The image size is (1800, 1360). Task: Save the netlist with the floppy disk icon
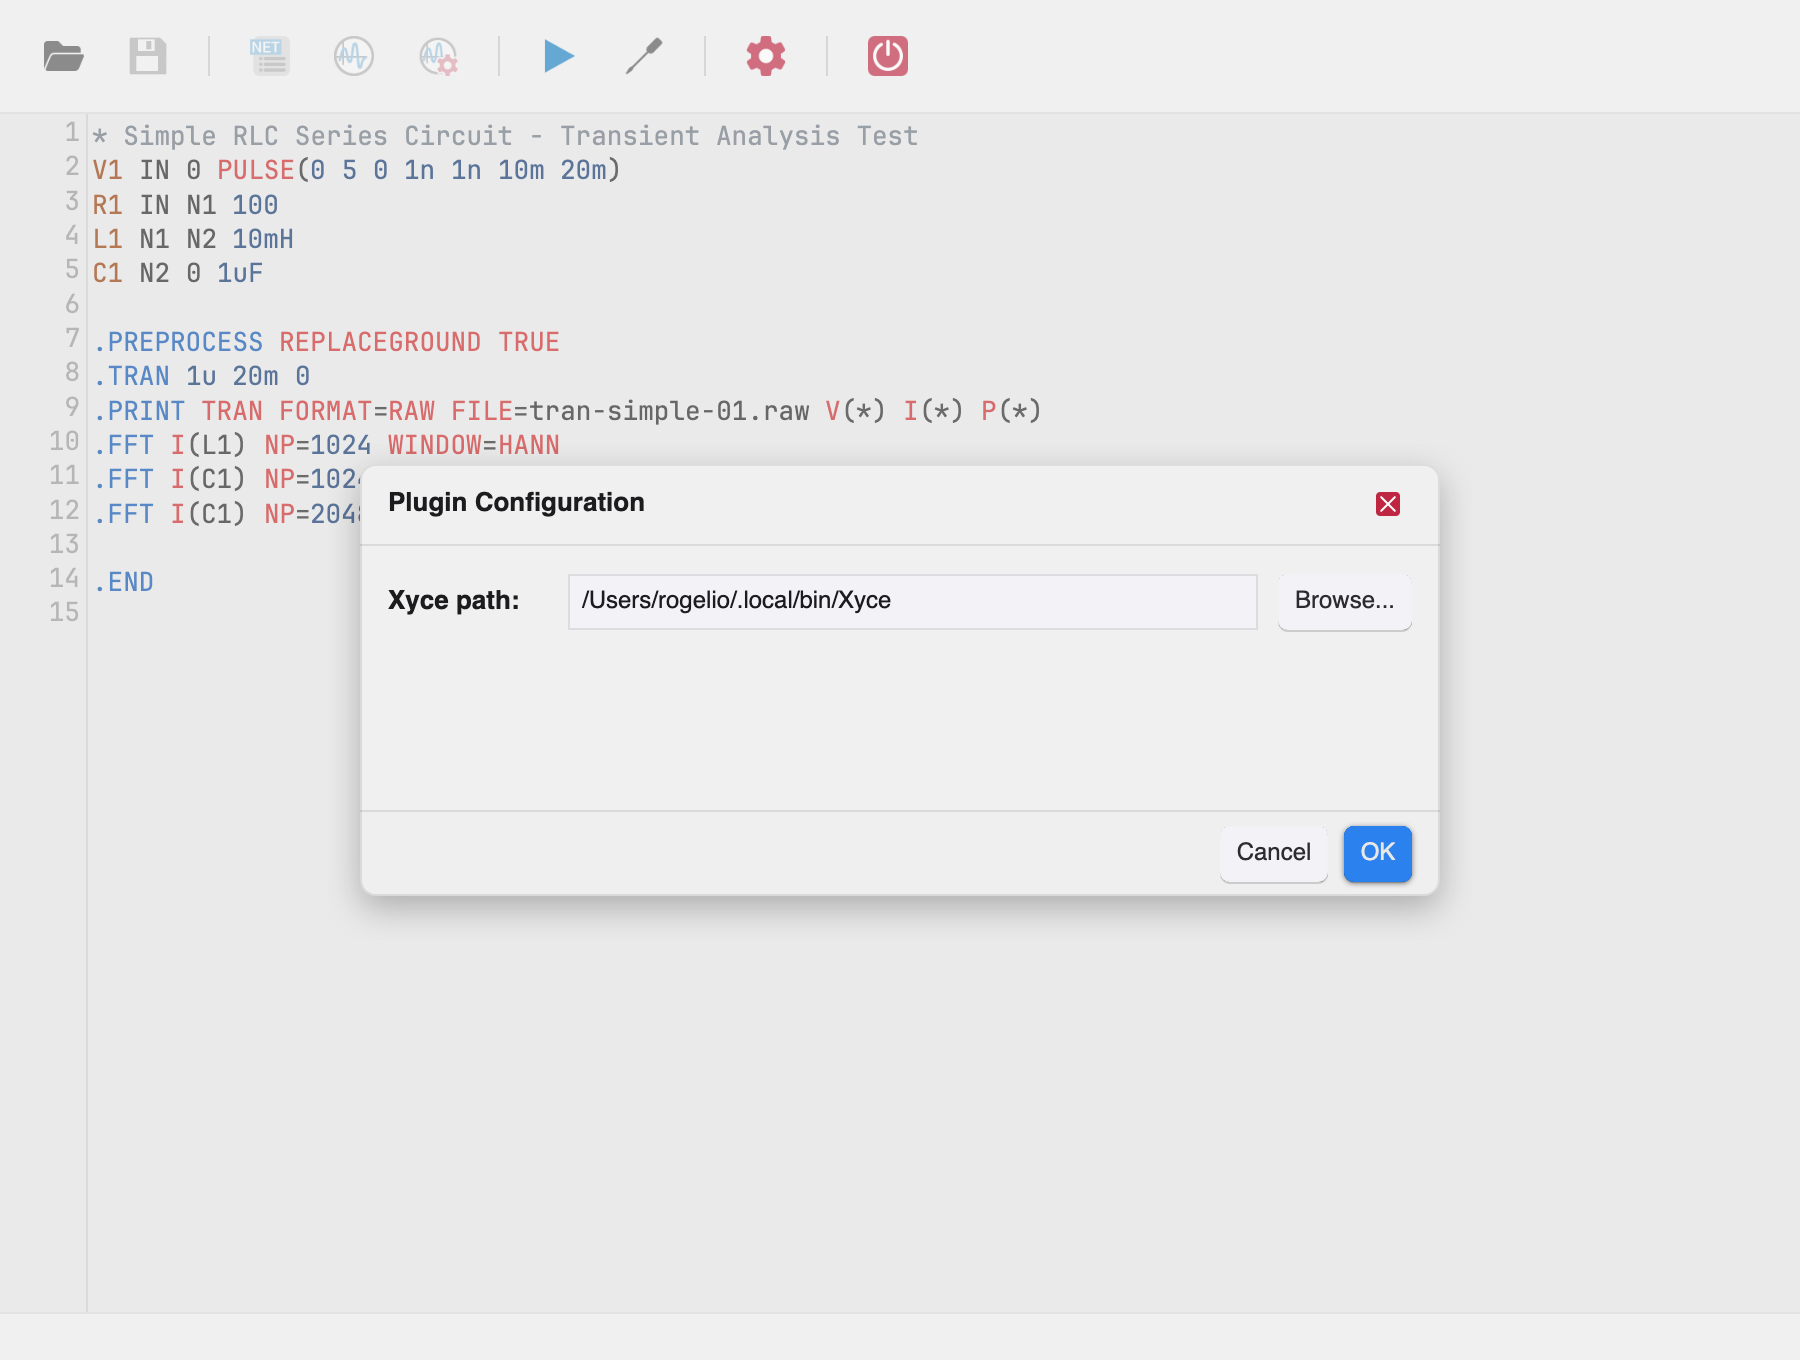point(148,56)
